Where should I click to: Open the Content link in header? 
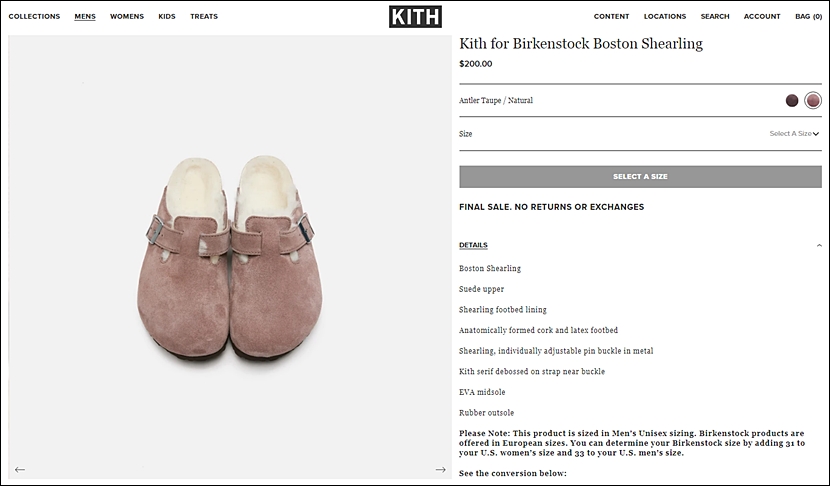pos(611,16)
